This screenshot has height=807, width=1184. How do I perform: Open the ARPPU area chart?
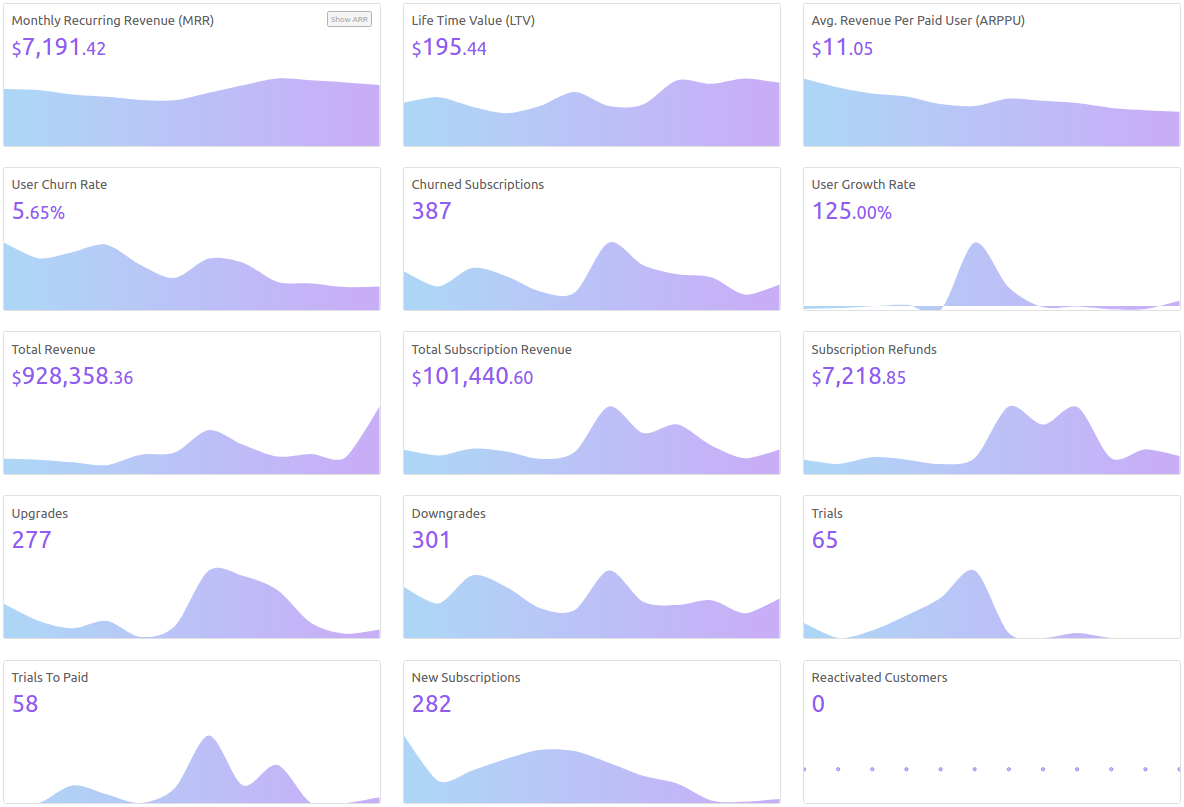coord(991,112)
